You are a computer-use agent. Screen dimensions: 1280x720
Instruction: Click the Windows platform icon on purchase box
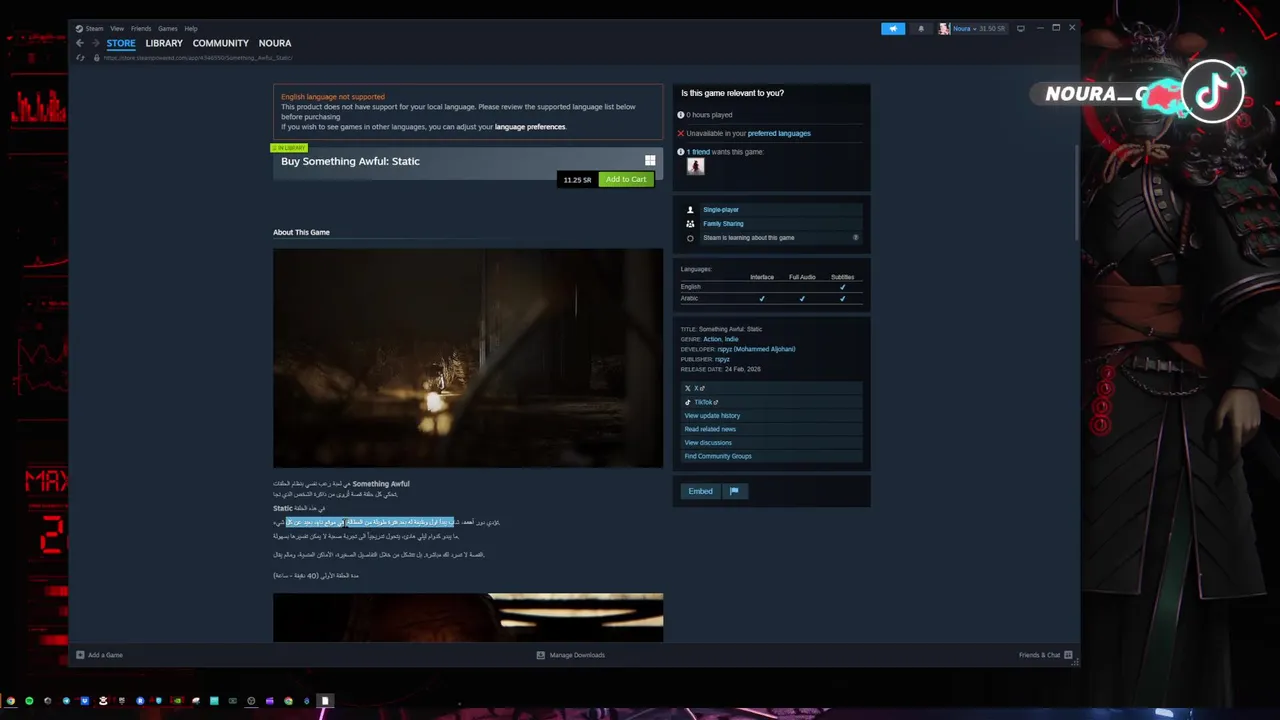pyautogui.click(x=650, y=160)
